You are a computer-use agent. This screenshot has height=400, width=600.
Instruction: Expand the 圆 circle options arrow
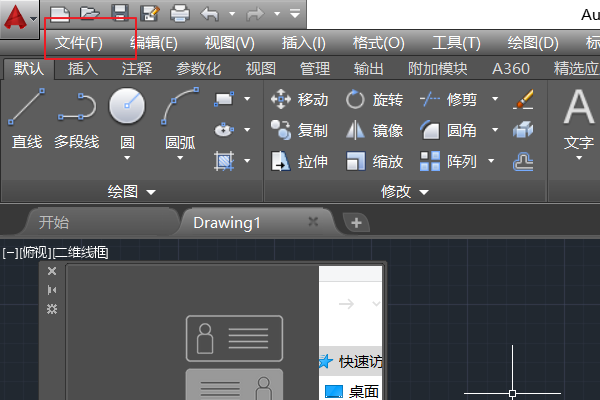tap(127, 158)
